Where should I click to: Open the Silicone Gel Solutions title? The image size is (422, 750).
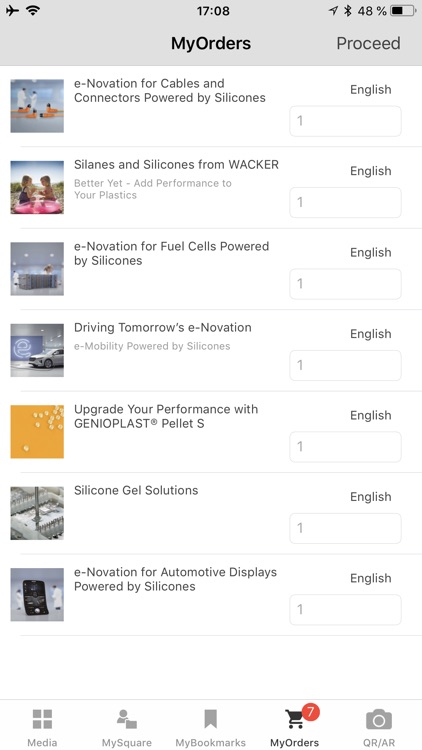point(136,490)
